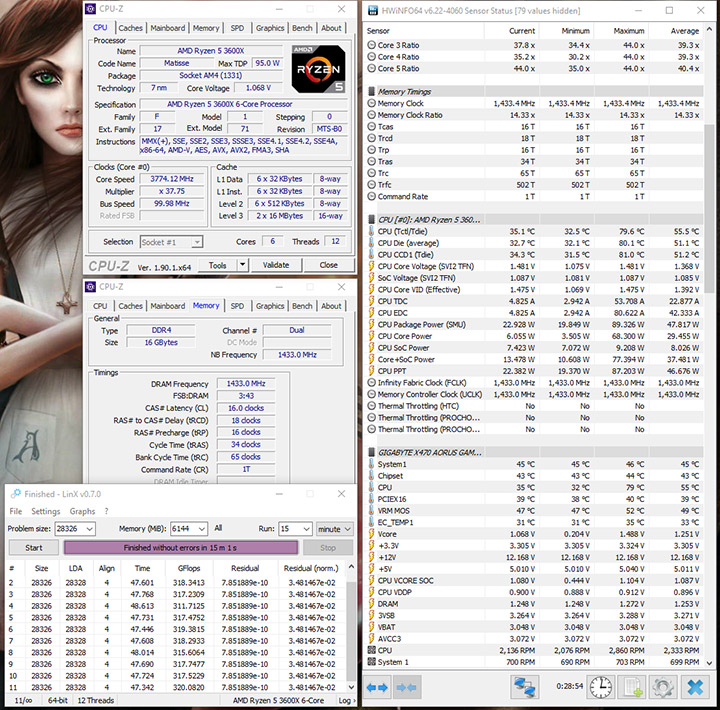720x710 pixels.
Task: Reset min/max values using the clock icon
Action: (x=601, y=687)
